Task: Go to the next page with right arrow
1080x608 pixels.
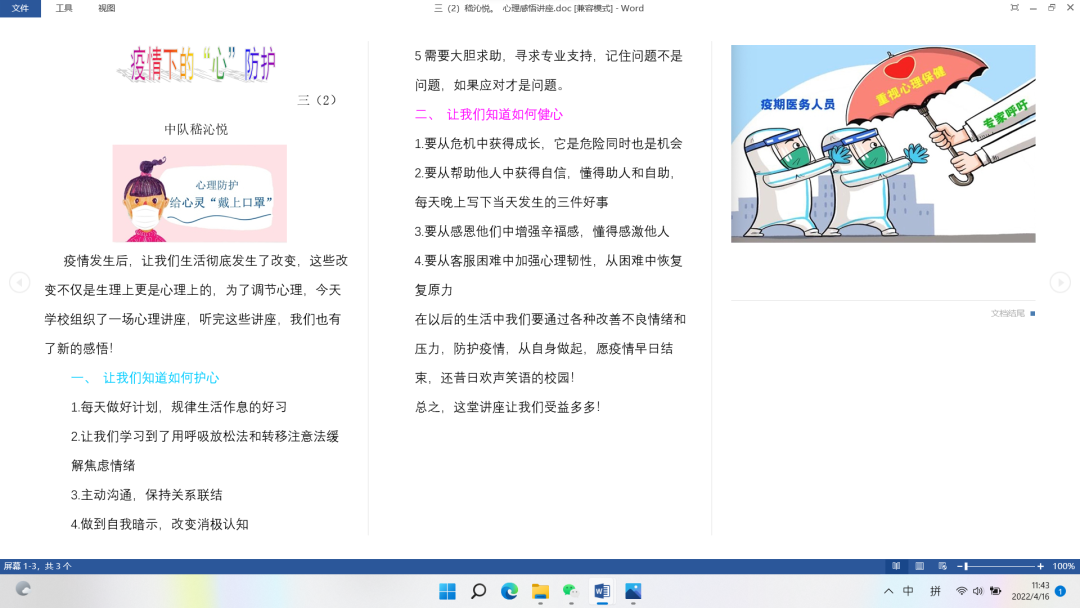Action: click(x=1059, y=283)
